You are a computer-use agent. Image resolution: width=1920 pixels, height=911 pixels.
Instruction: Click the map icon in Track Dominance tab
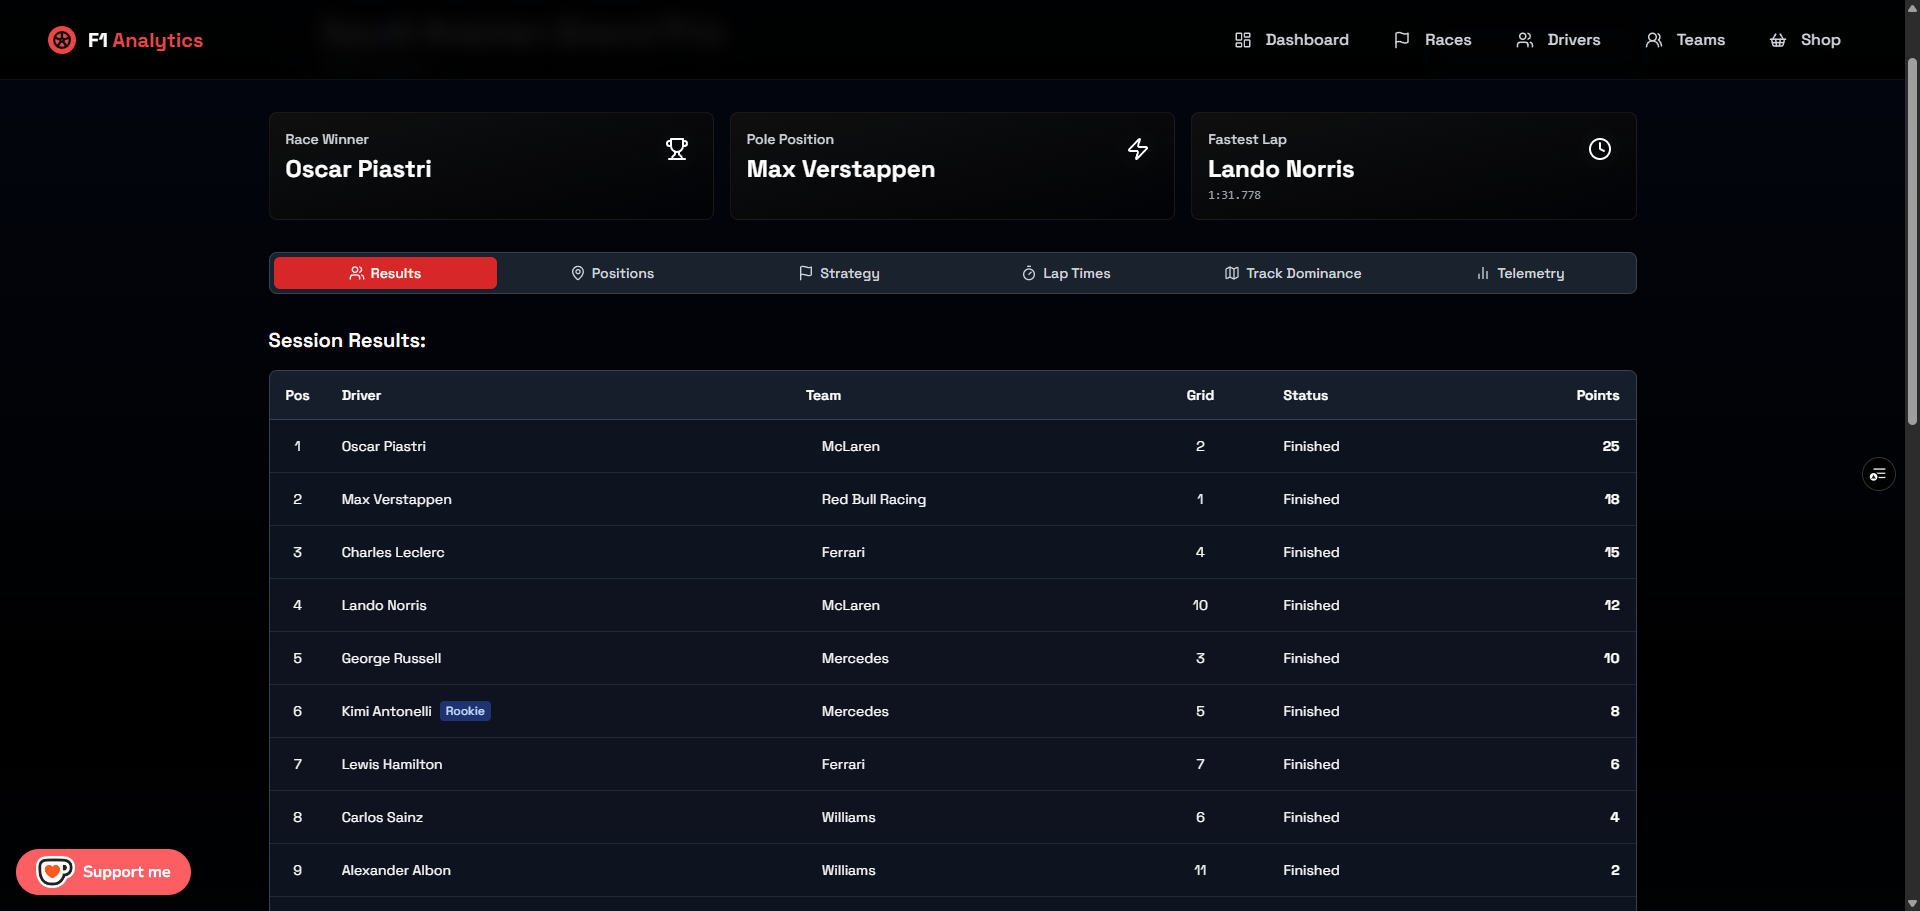[x=1232, y=273]
